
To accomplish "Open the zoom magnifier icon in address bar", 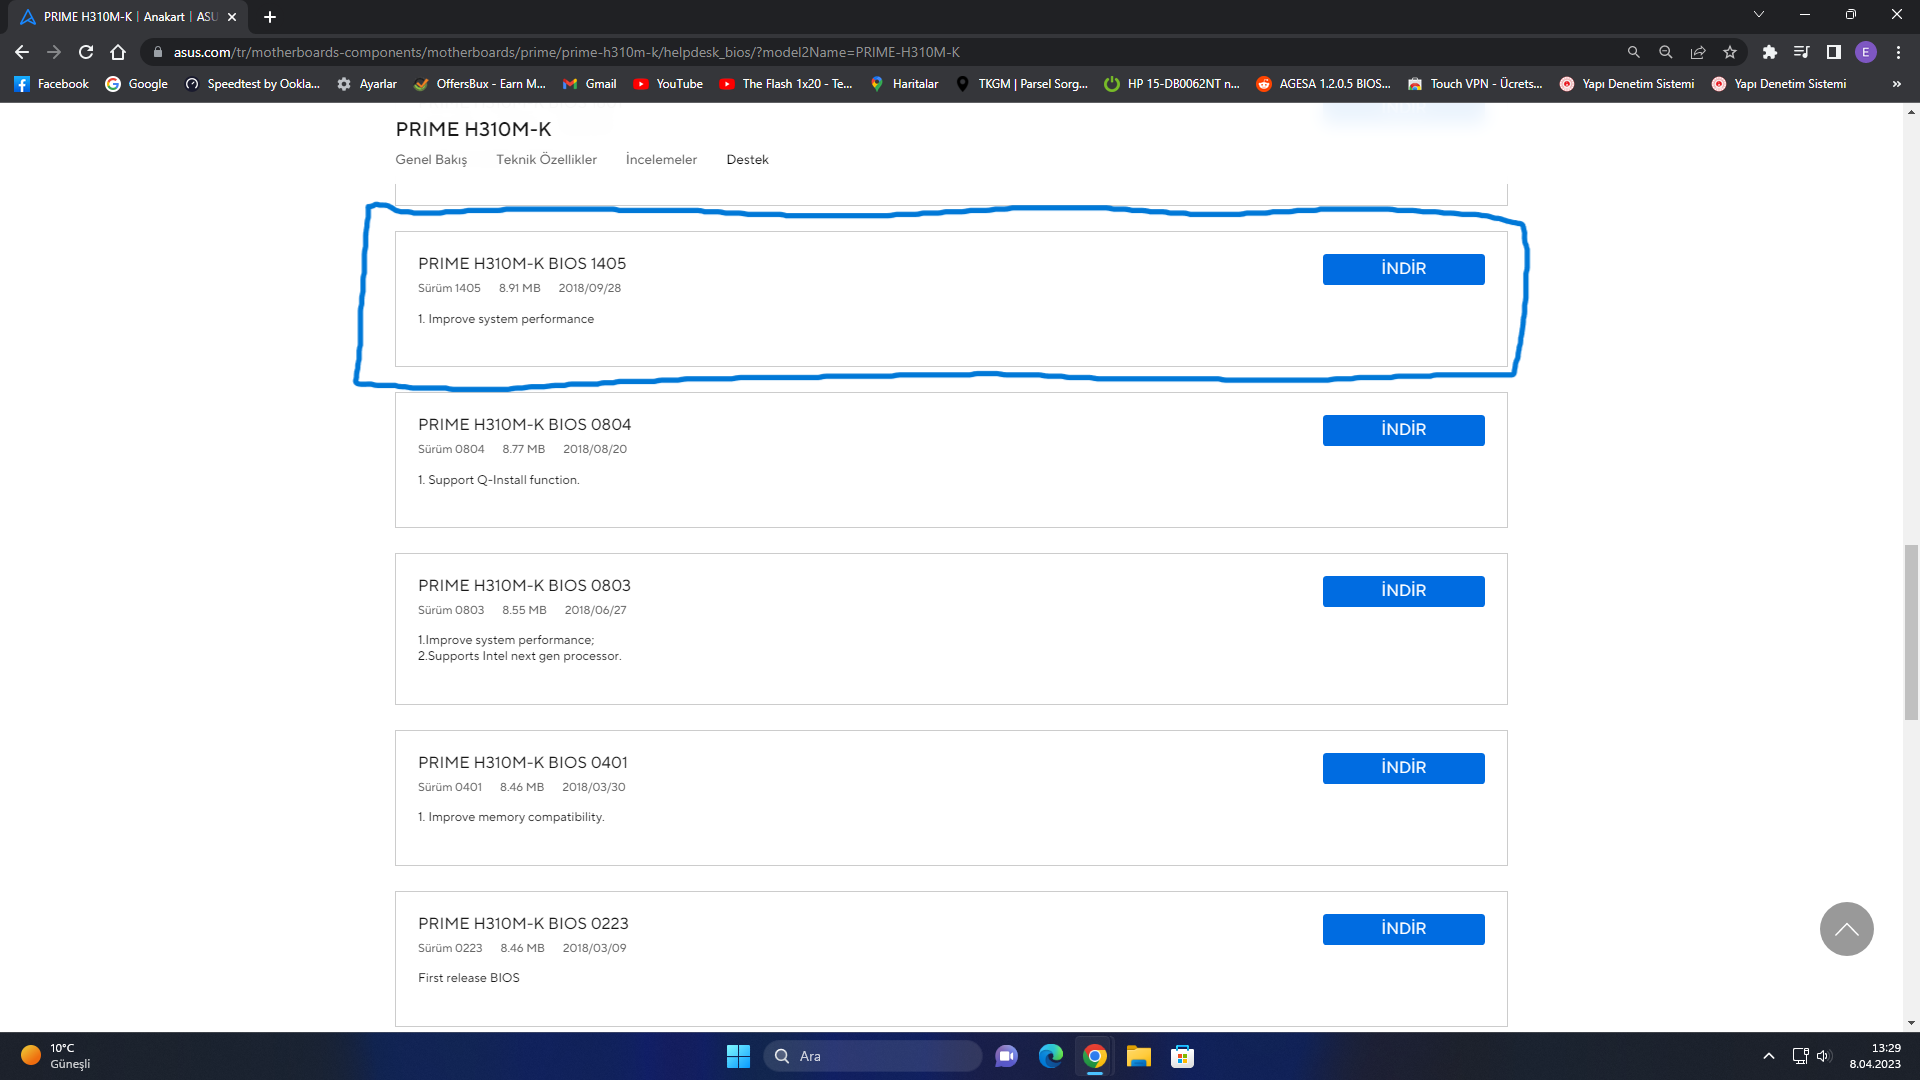I will [x=1666, y=52].
